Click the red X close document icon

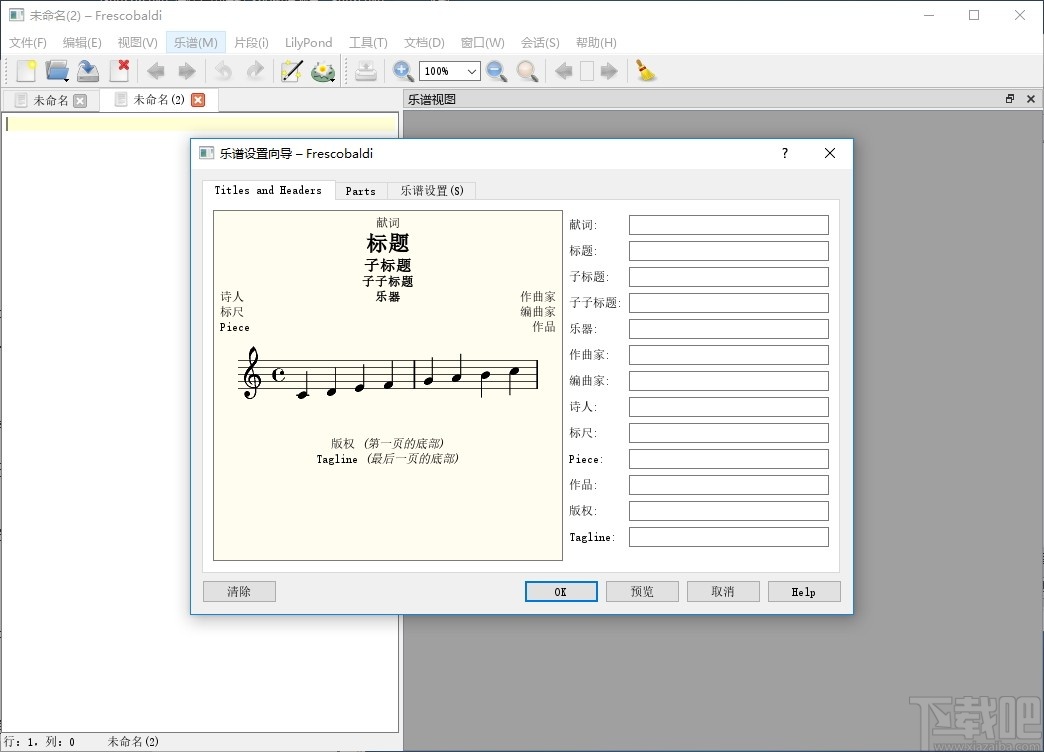[x=120, y=71]
